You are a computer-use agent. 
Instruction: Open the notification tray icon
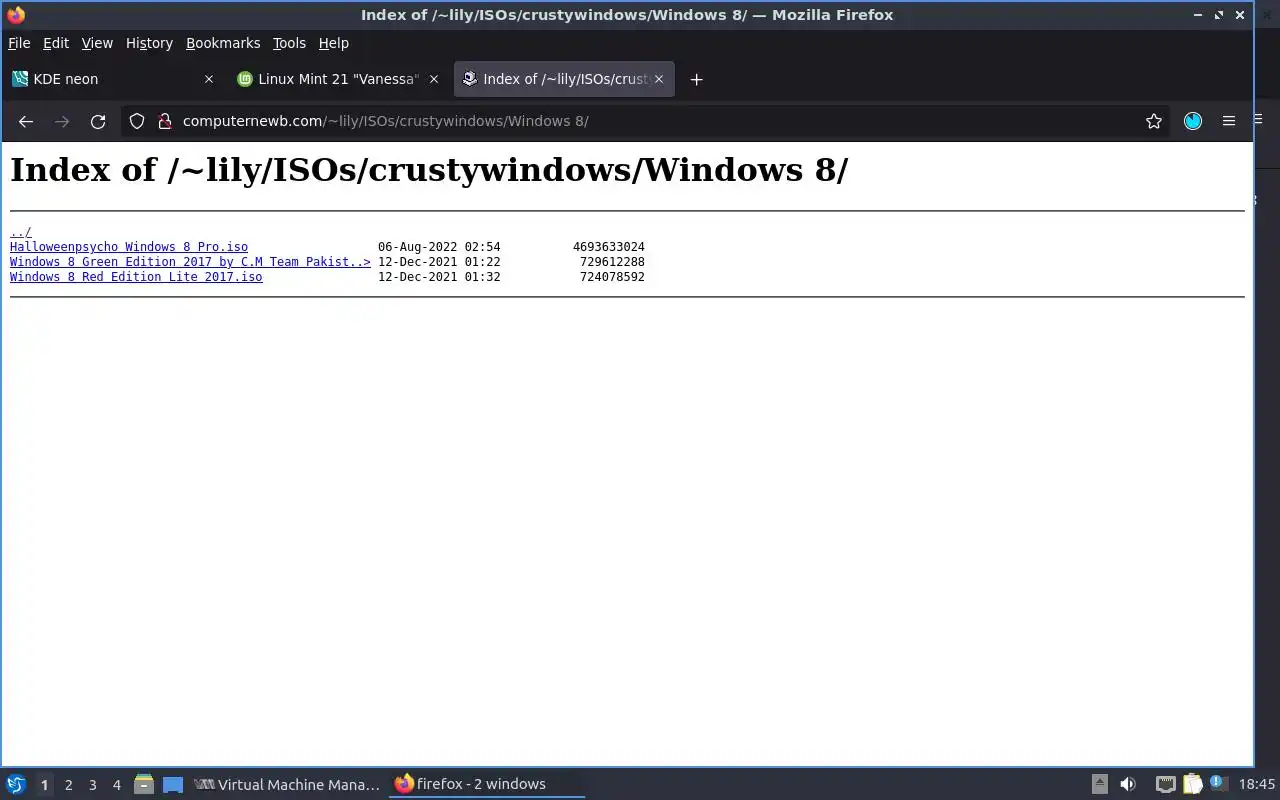[x=1217, y=784]
